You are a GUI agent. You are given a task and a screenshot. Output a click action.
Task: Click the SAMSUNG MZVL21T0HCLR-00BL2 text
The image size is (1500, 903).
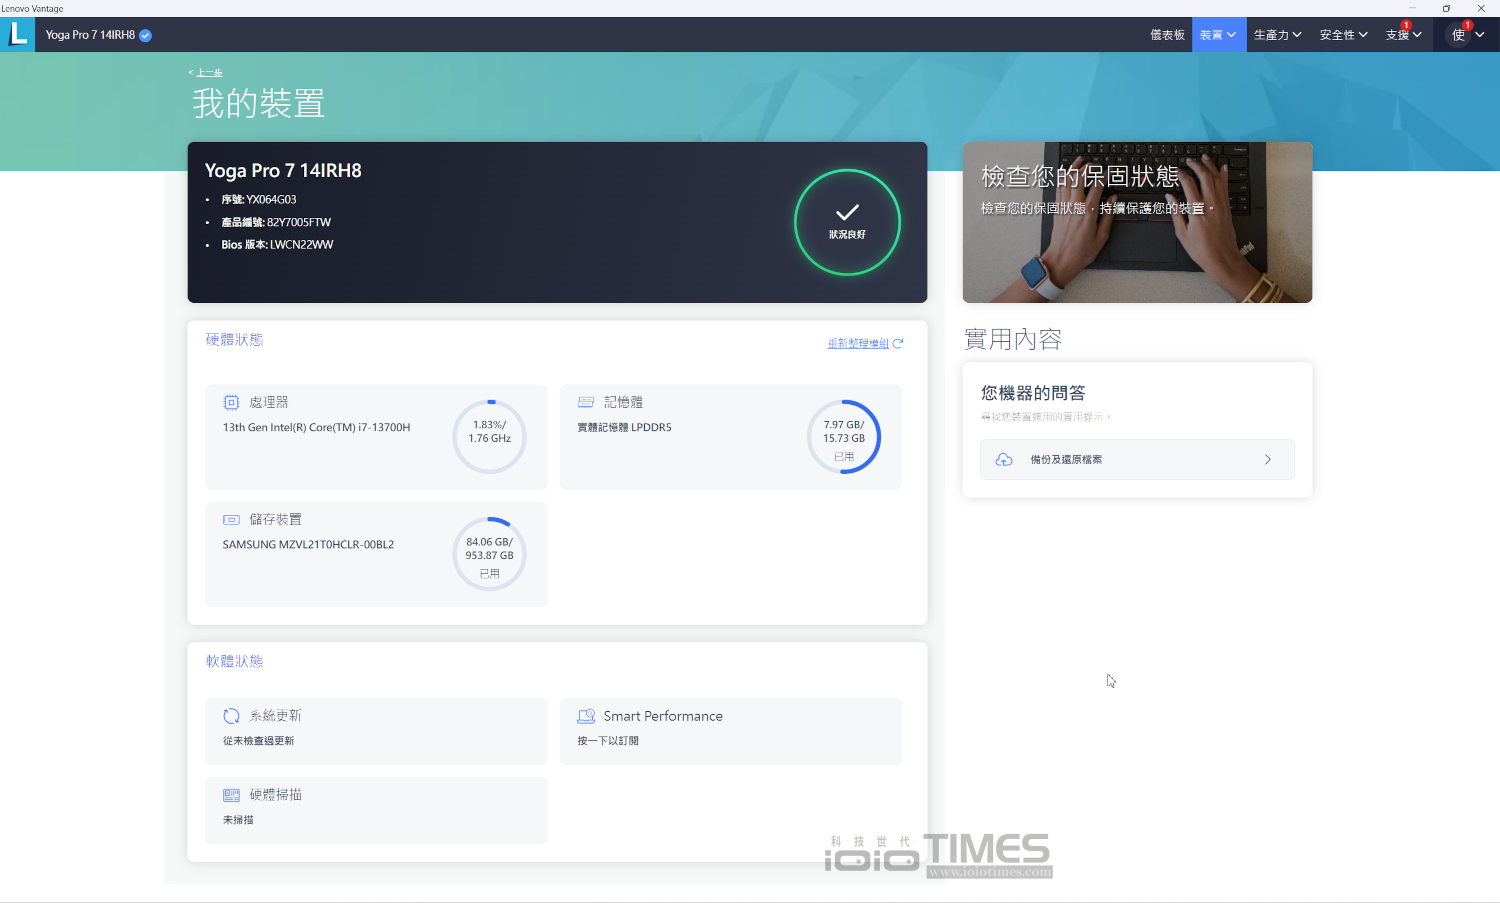pos(308,545)
